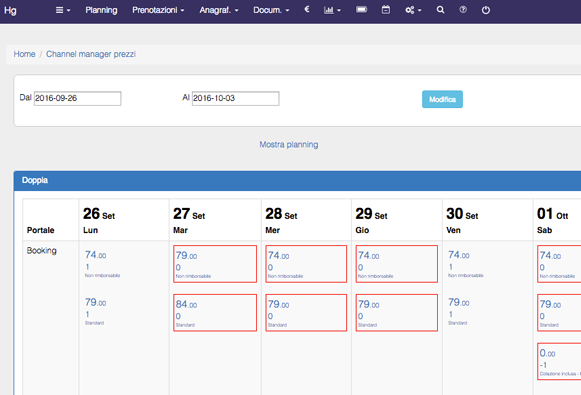Go to Home breadcrumb link
The width and height of the screenshot is (581, 395).
tap(24, 54)
